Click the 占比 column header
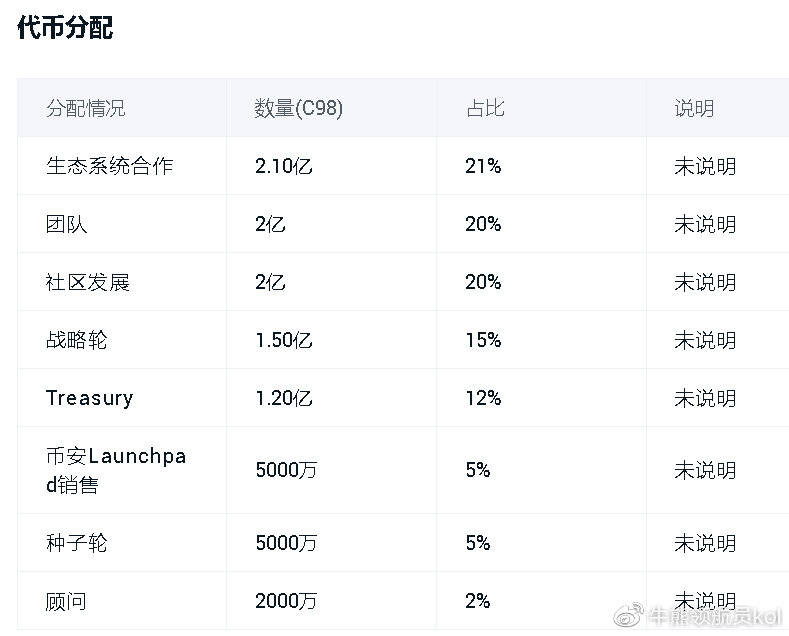 [x=485, y=108]
